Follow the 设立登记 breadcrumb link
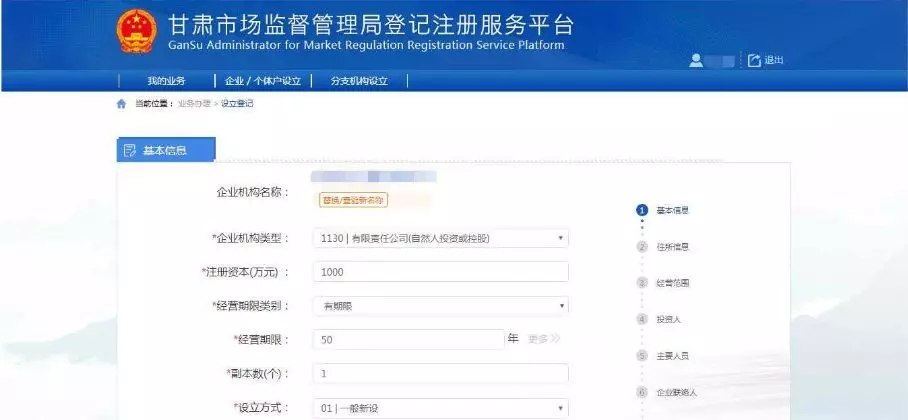The width and height of the screenshot is (908, 420). 237,104
